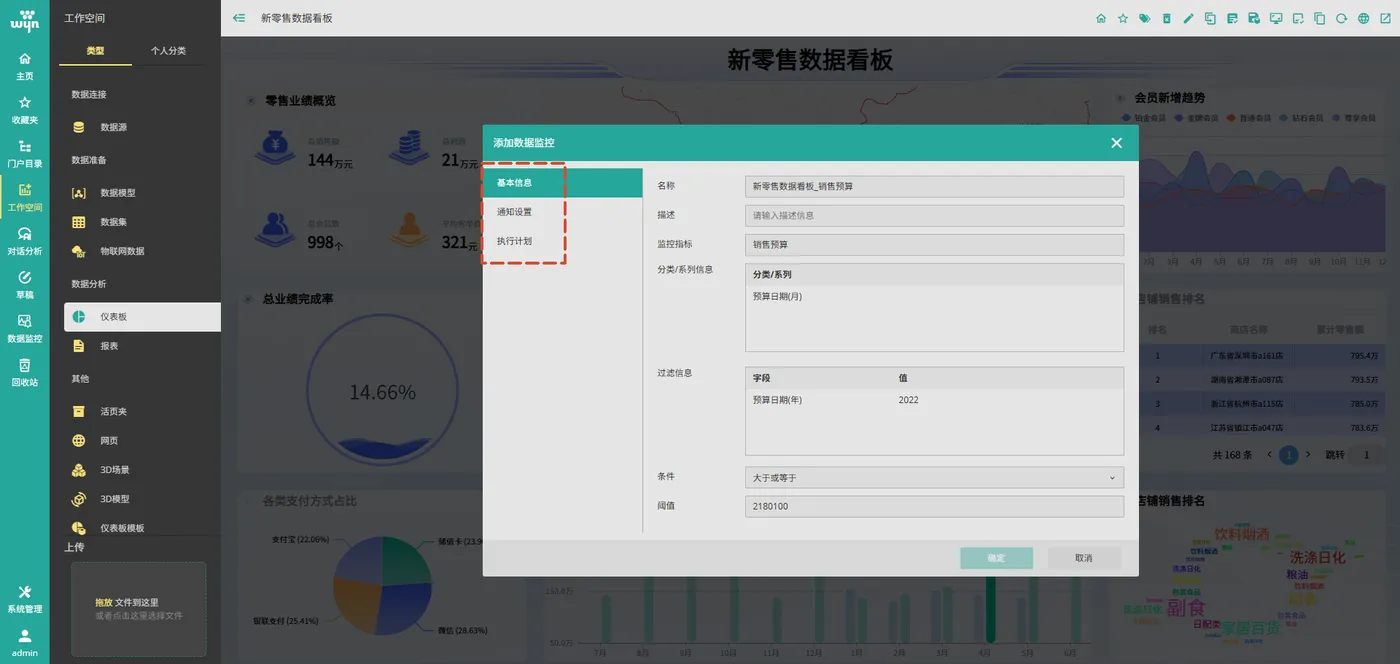Click the 取消 cancel button
The width and height of the screenshot is (1400, 664).
[1084, 558]
